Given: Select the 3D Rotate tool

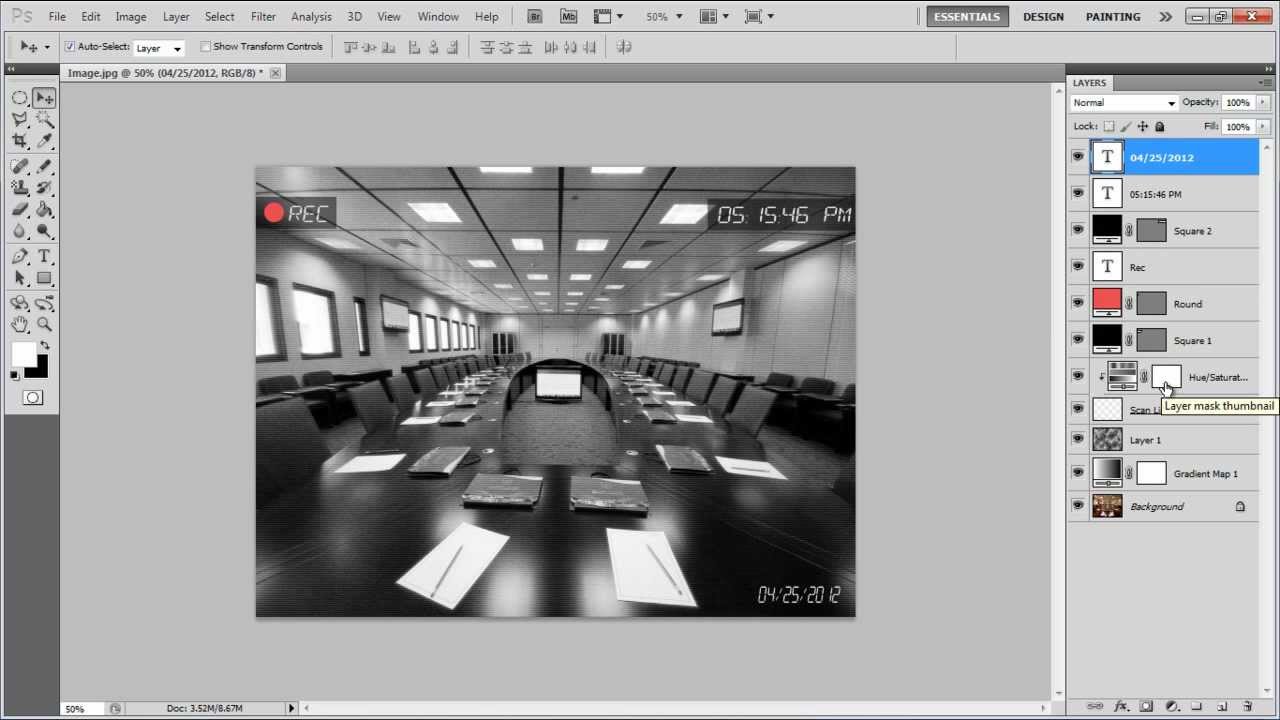Looking at the screenshot, I should tap(20, 303).
